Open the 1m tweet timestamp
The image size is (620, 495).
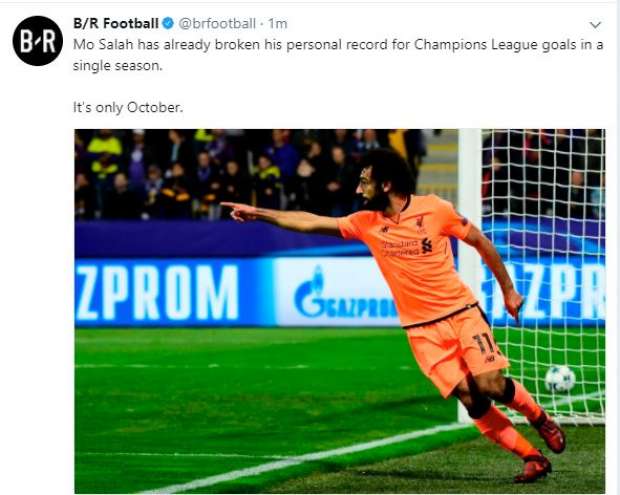(278, 24)
